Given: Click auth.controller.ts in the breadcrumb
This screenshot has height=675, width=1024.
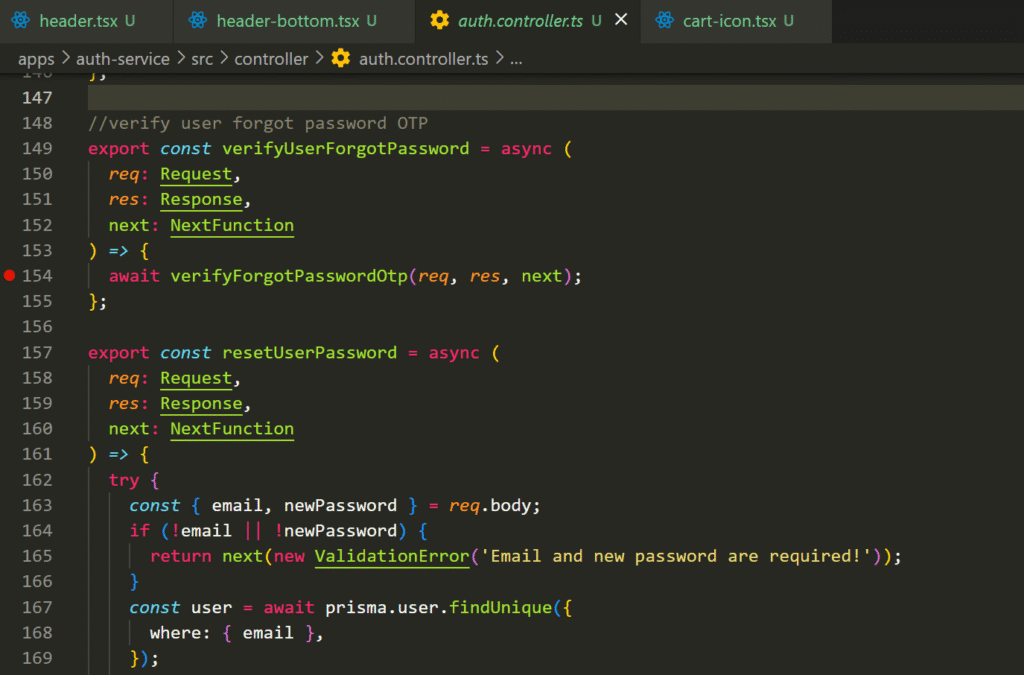Looking at the screenshot, I should (423, 58).
